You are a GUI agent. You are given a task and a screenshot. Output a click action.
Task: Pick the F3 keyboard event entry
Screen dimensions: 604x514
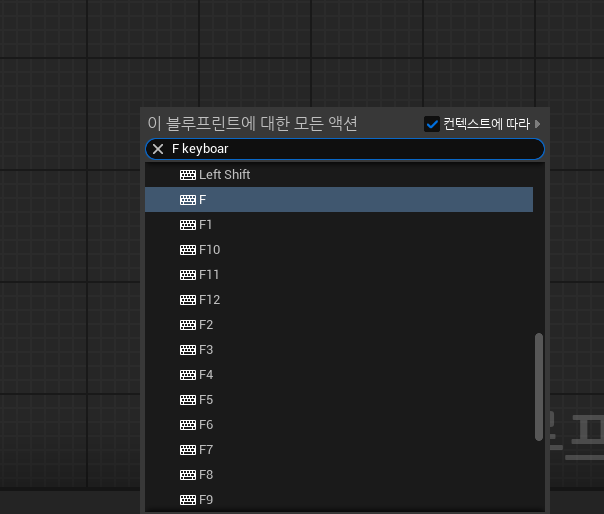(x=339, y=350)
